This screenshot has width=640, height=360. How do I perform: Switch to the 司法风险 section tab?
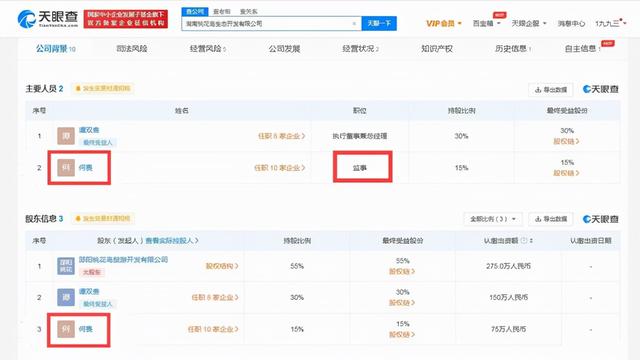(x=131, y=49)
